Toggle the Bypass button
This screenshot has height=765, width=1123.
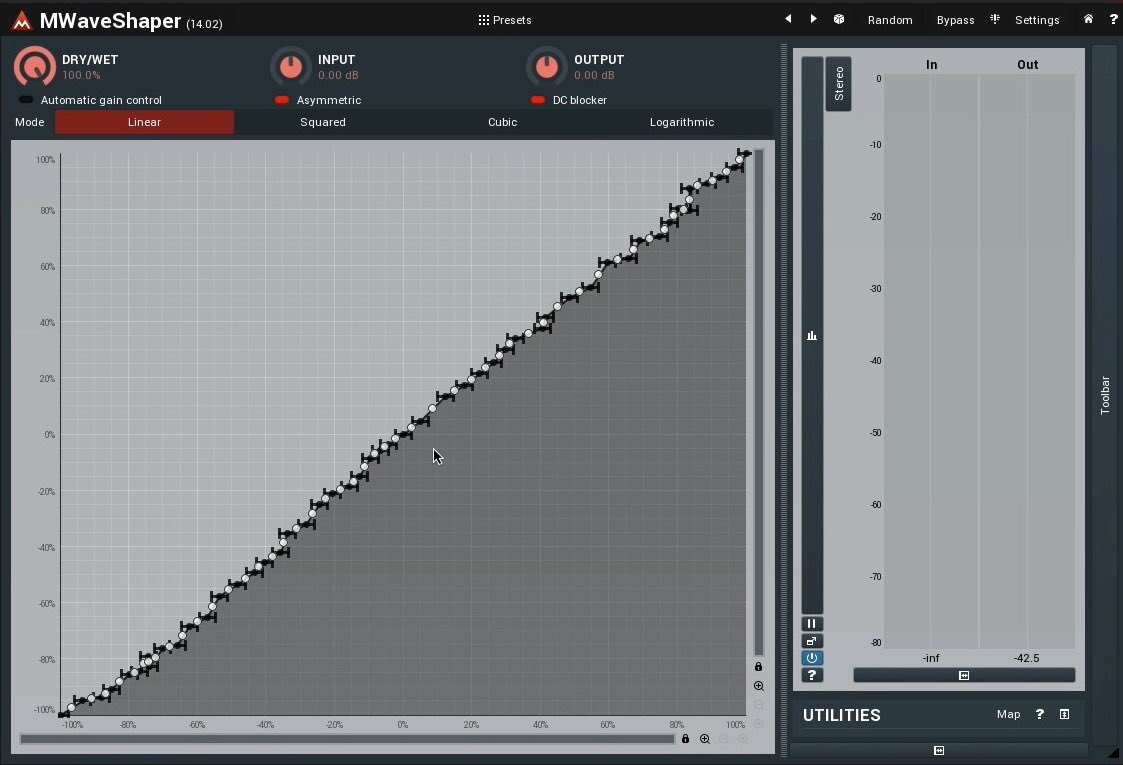(955, 20)
